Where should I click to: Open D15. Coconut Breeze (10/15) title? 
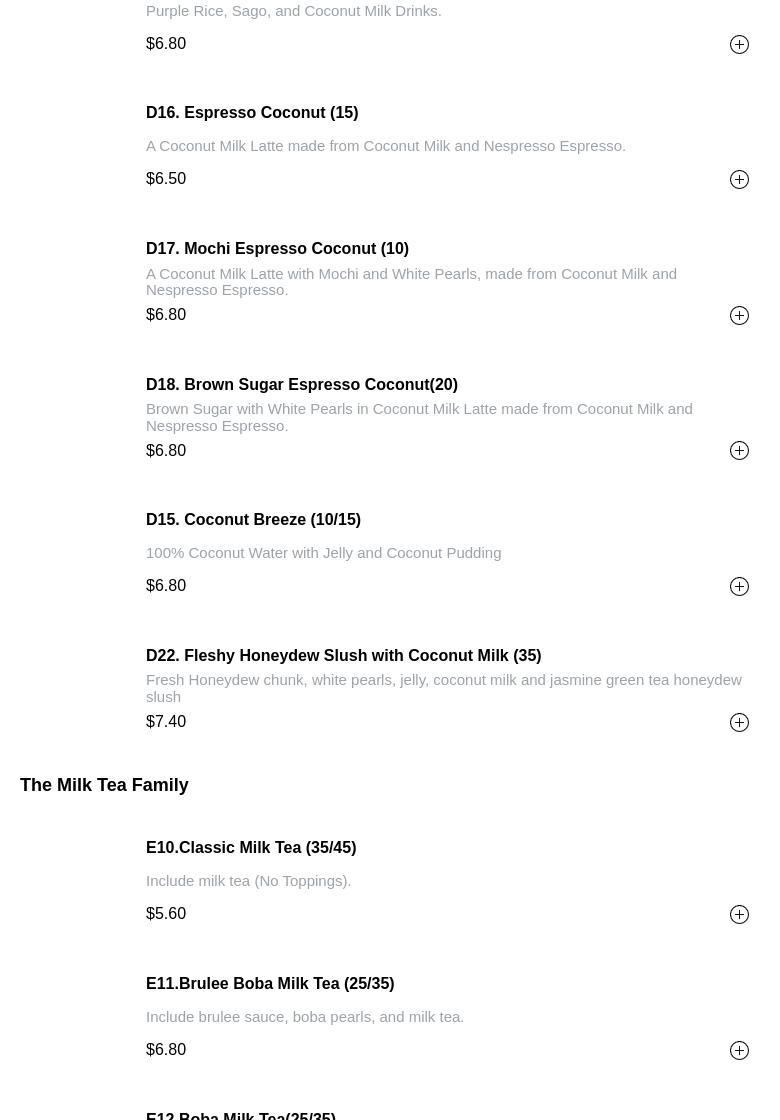(253, 519)
